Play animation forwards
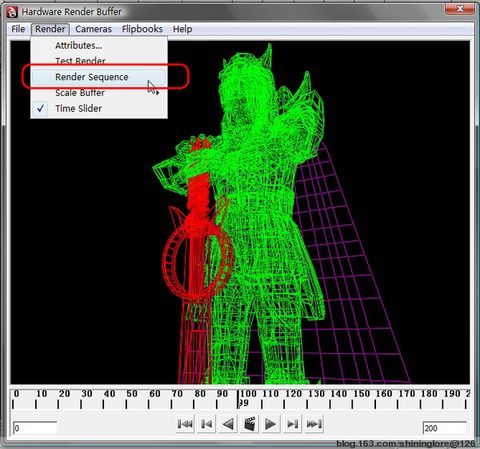This screenshot has height=449, width=480. click(x=271, y=424)
